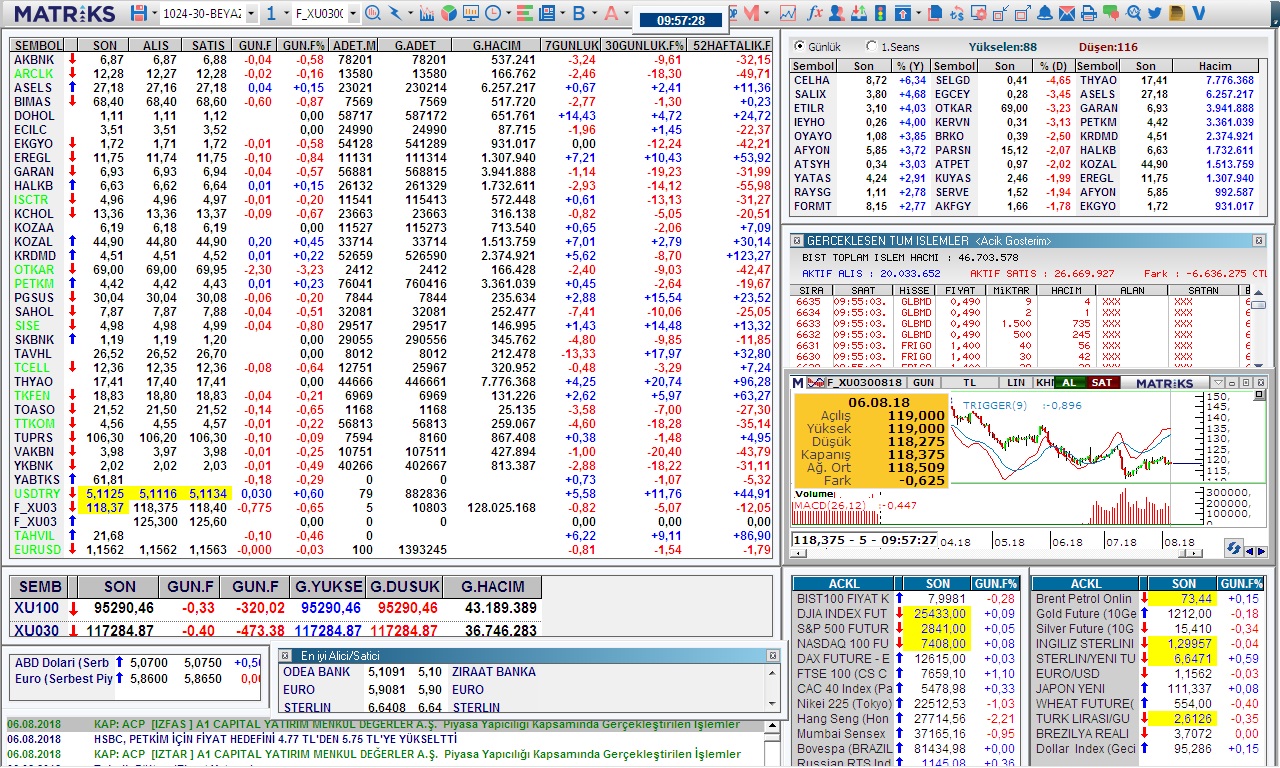The image size is (1280, 768).
Task: Click the red M icon in toolbar
Action: (752, 13)
